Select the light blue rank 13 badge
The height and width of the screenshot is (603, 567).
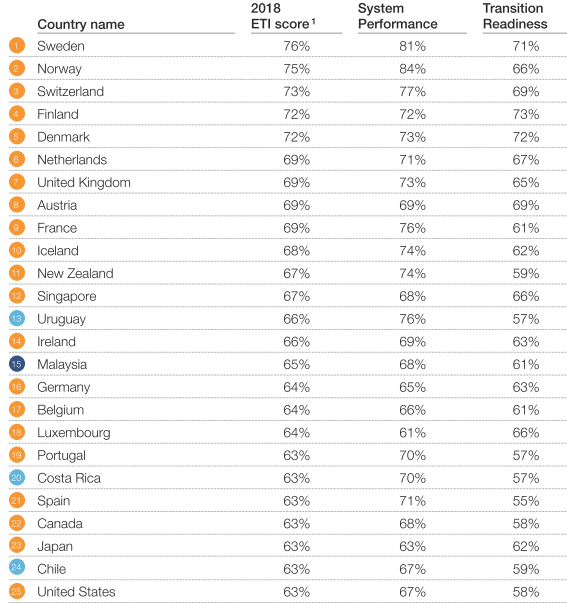pyautogui.click(x=17, y=318)
